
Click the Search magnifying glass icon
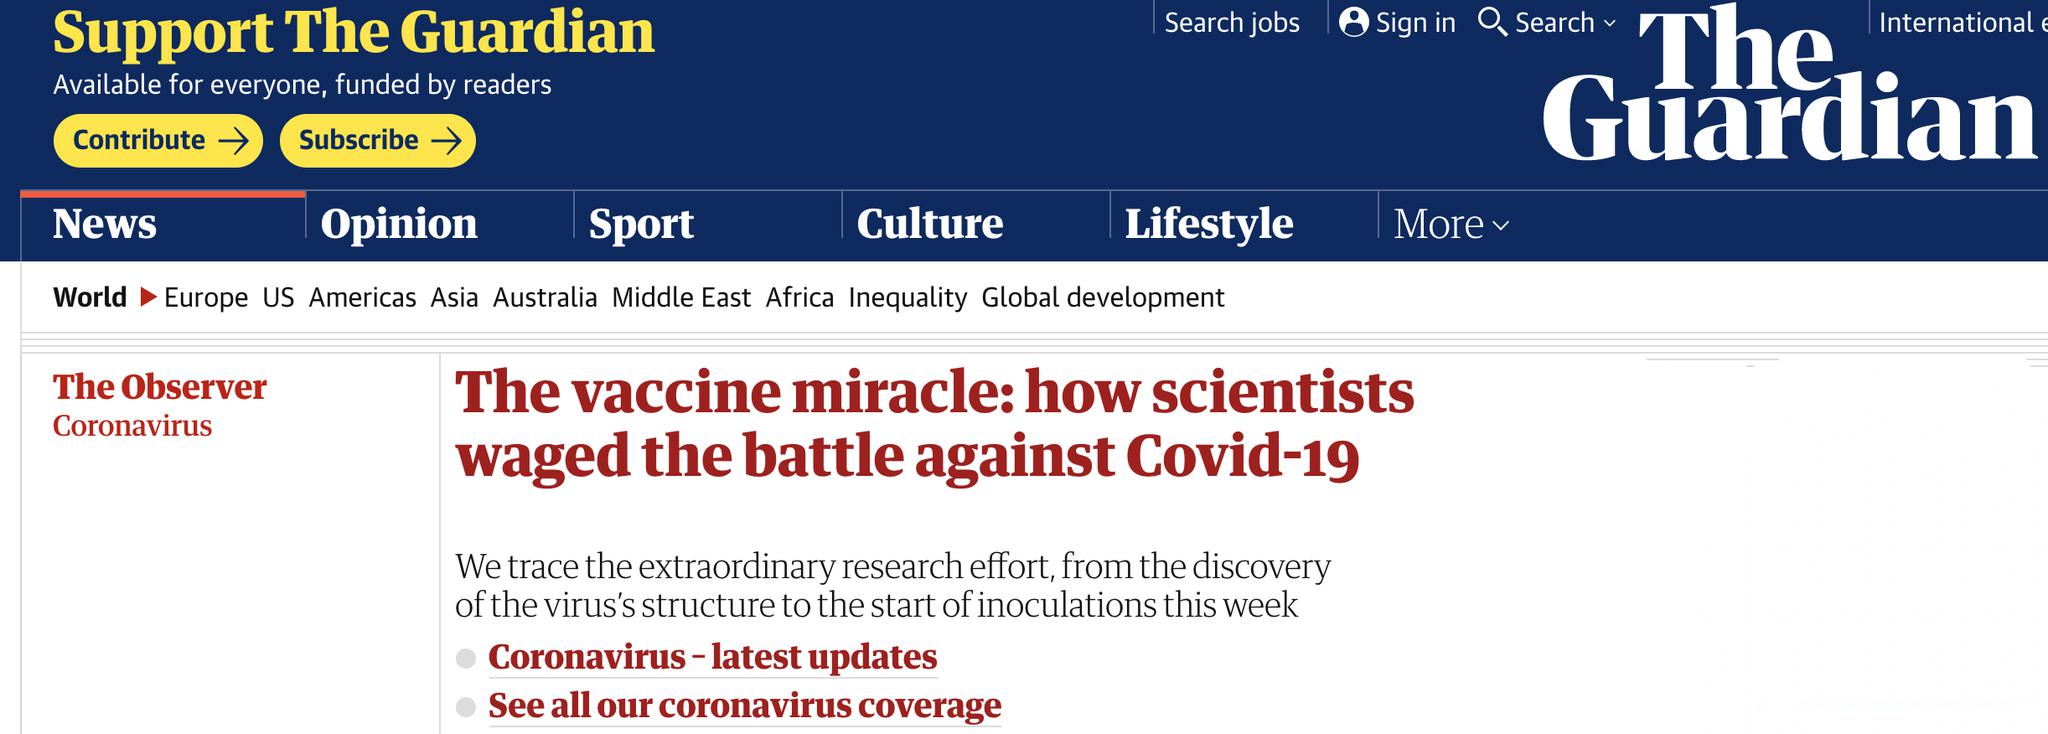coord(1492,22)
